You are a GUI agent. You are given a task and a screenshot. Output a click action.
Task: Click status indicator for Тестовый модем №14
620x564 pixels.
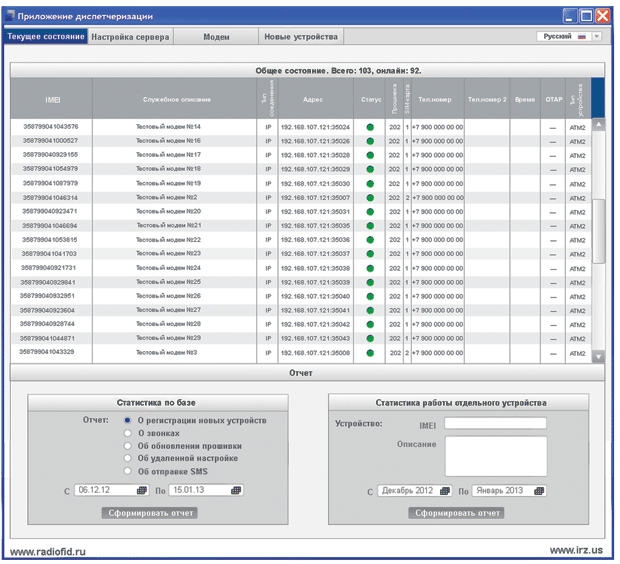click(370, 127)
